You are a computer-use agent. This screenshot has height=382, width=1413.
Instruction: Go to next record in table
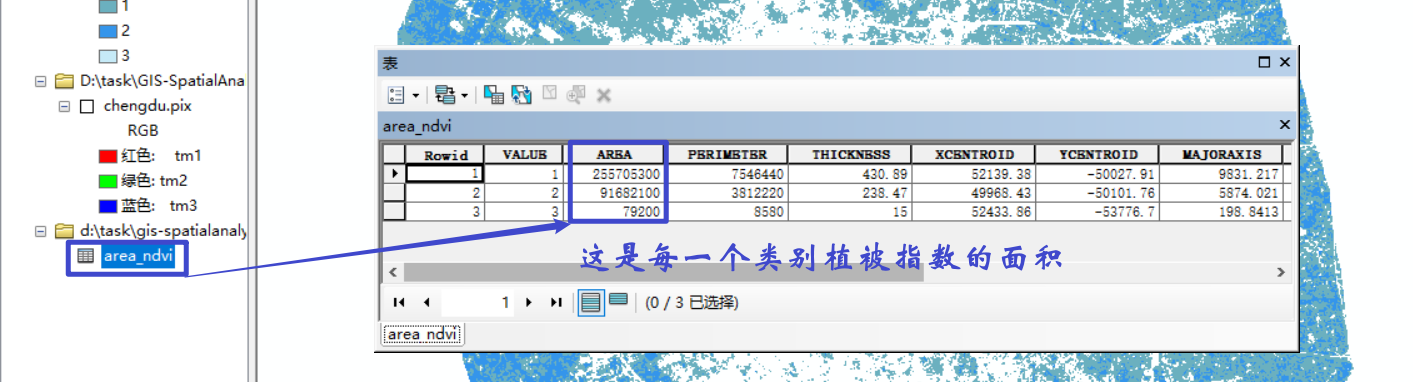[x=529, y=302]
